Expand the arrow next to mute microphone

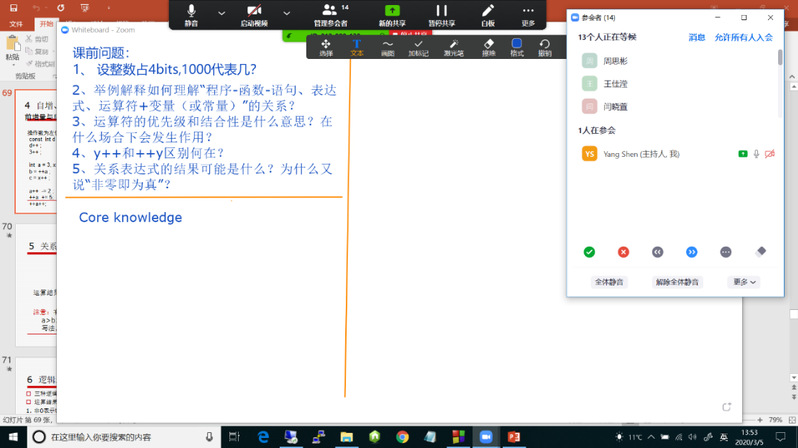coord(221,14)
